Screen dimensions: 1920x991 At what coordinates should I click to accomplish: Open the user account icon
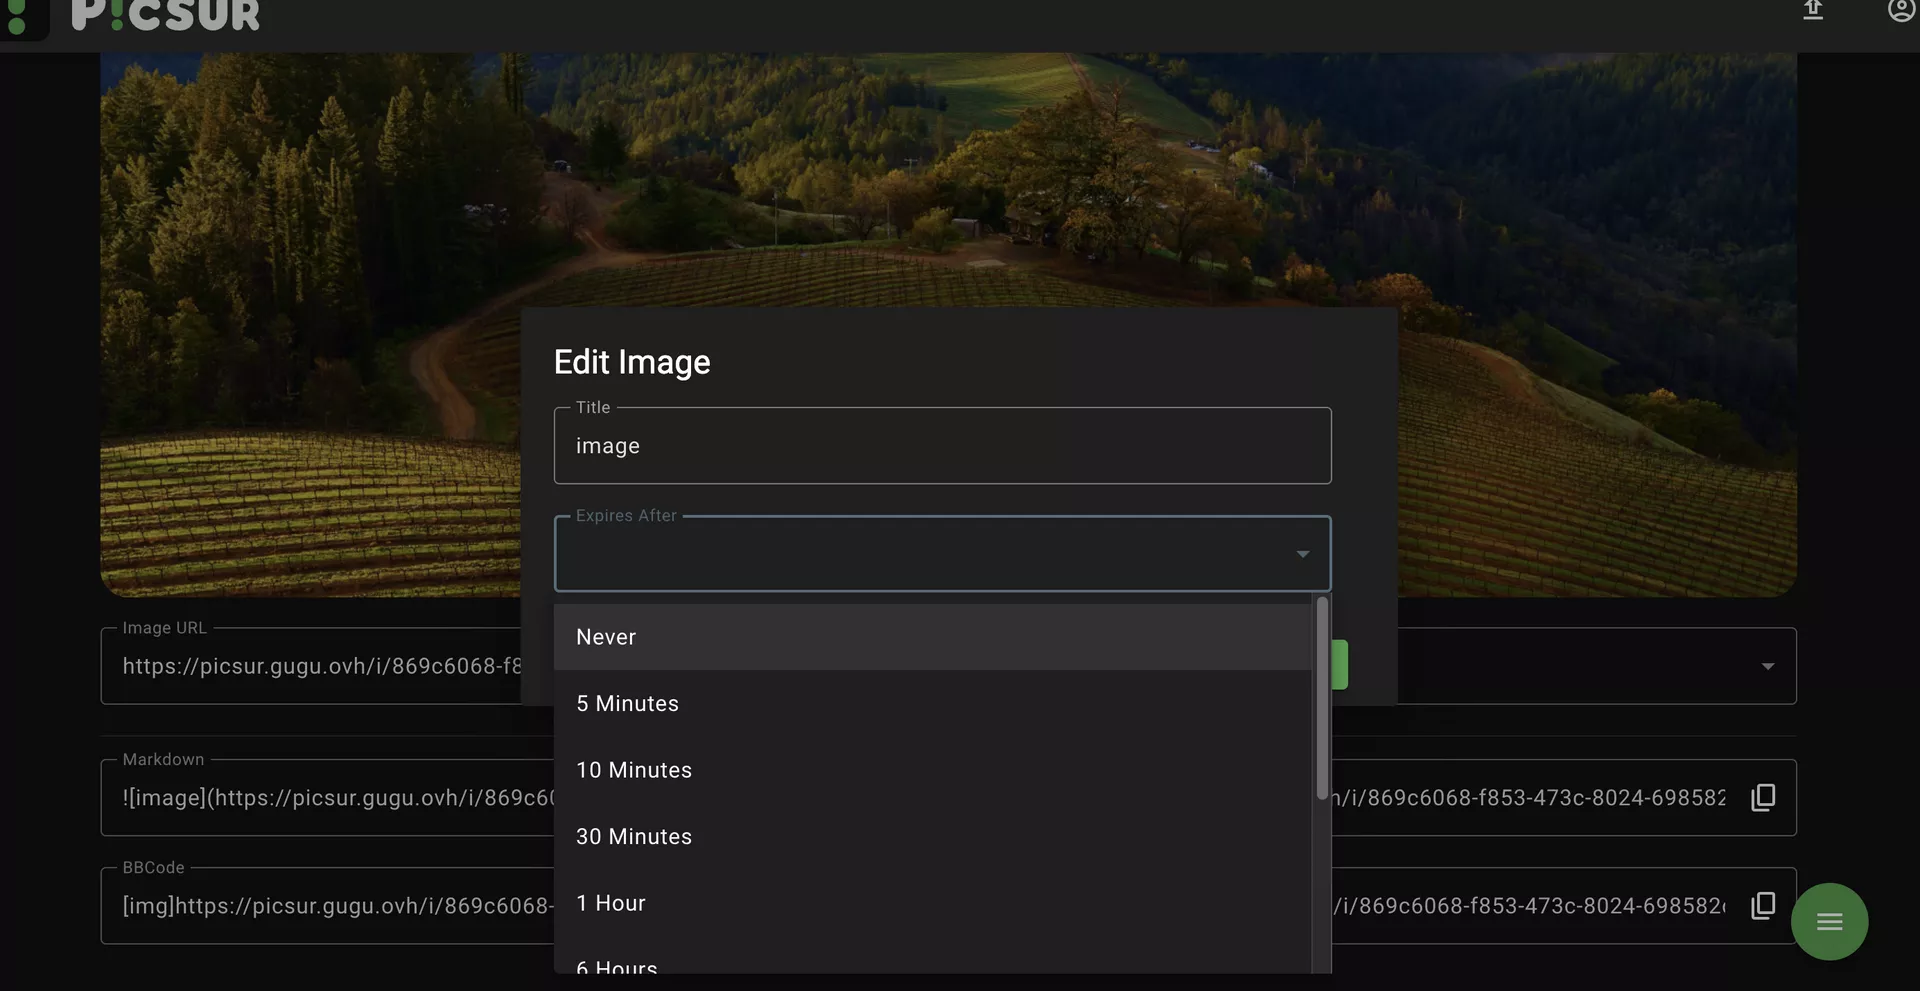point(1900,11)
